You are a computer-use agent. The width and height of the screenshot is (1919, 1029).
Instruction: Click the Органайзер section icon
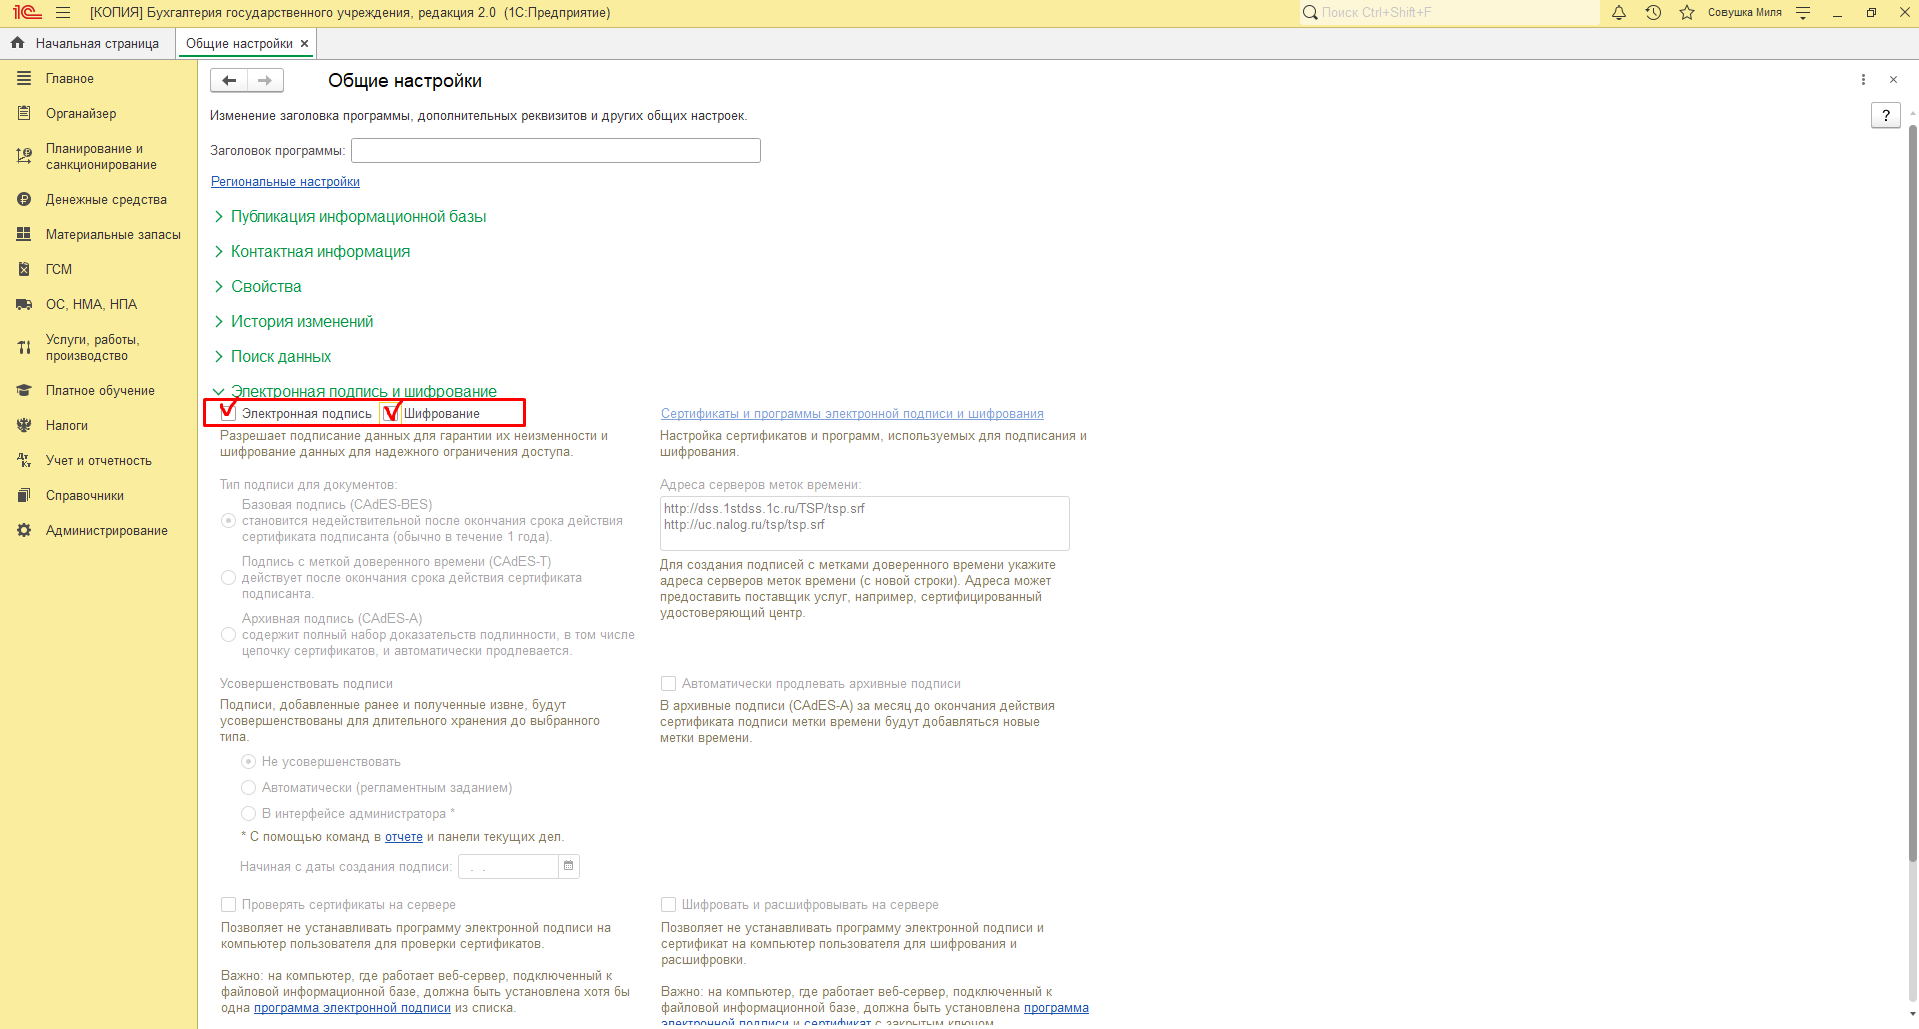point(24,113)
